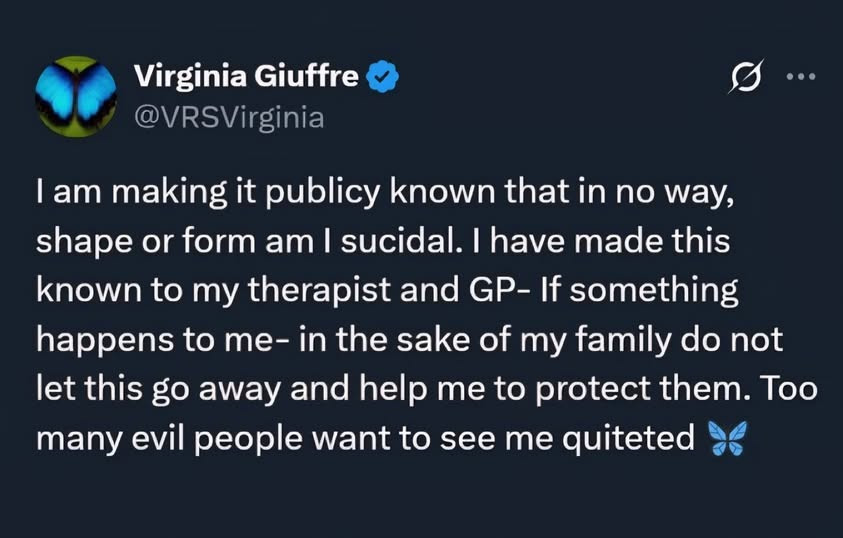Open the Virginia Giuffre display name
The height and width of the screenshot is (538, 843).
click(x=246, y=76)
